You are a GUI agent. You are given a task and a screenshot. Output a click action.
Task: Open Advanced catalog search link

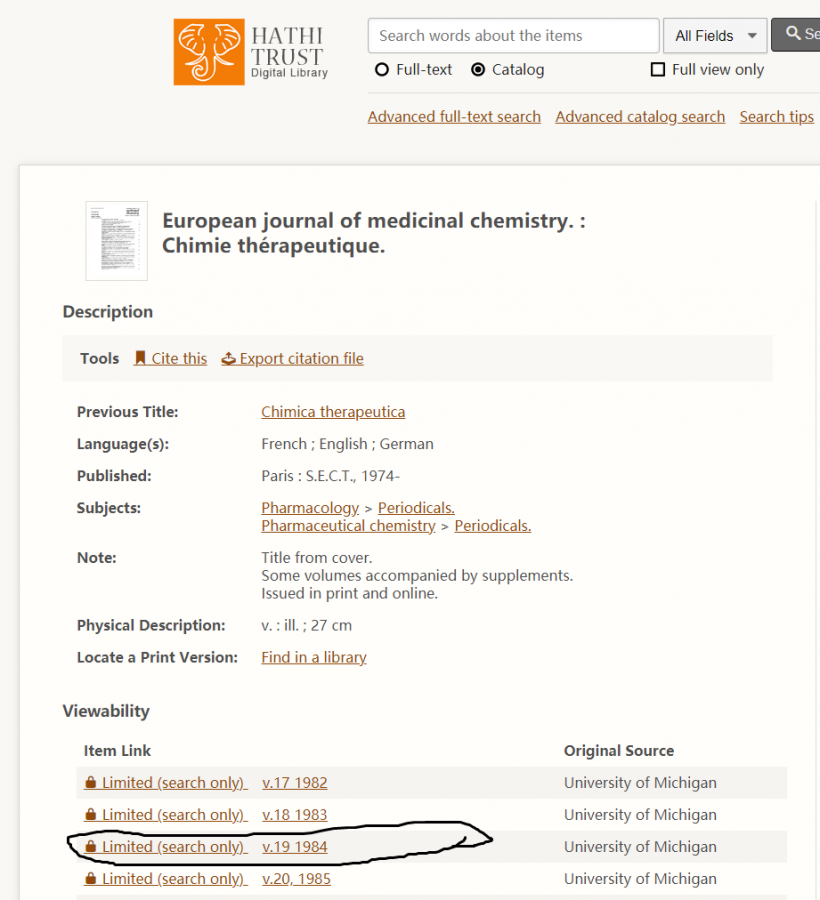tap(640, 117)
